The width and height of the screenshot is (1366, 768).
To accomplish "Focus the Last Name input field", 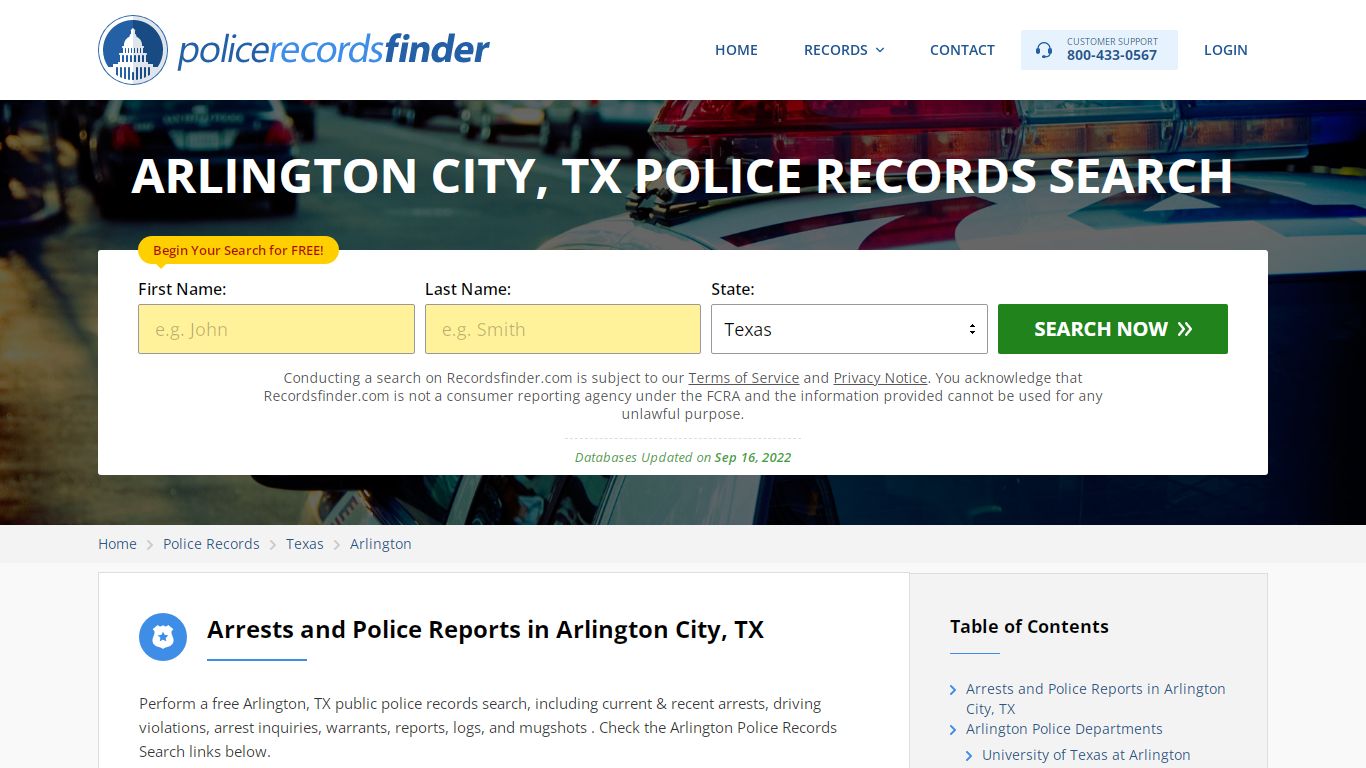I will 563,329.
